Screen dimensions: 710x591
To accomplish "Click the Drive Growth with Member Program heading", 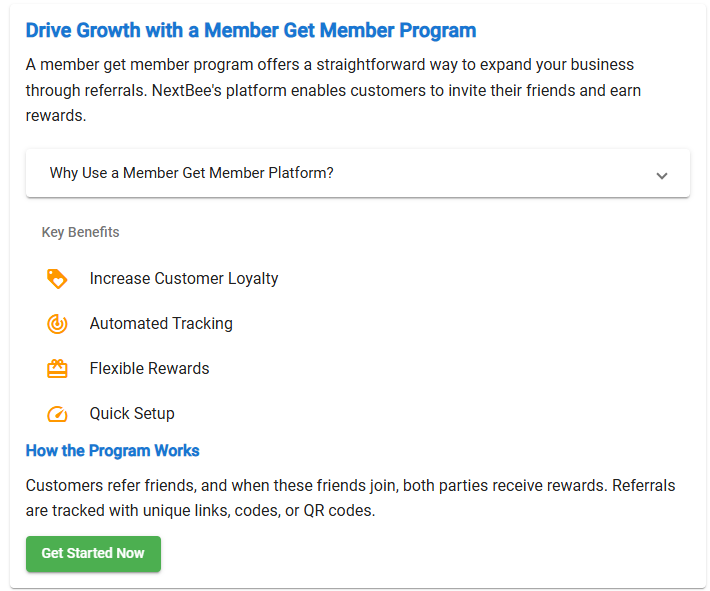I will point(251,31).
